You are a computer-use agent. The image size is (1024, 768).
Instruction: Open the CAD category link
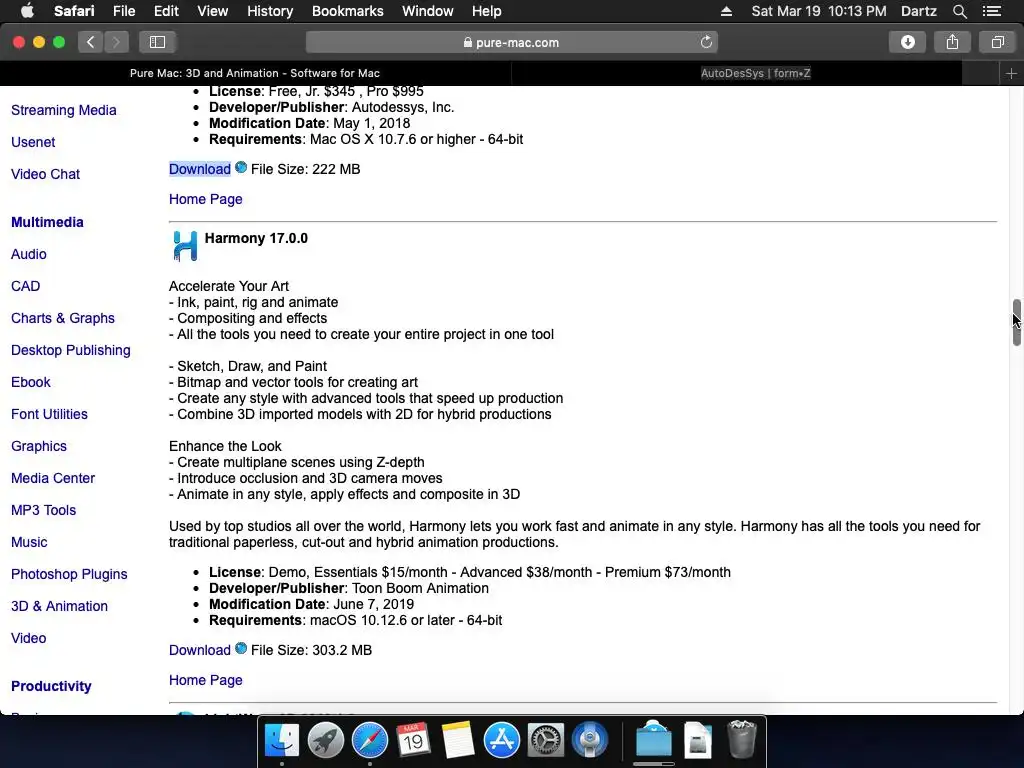pos(25,286)
